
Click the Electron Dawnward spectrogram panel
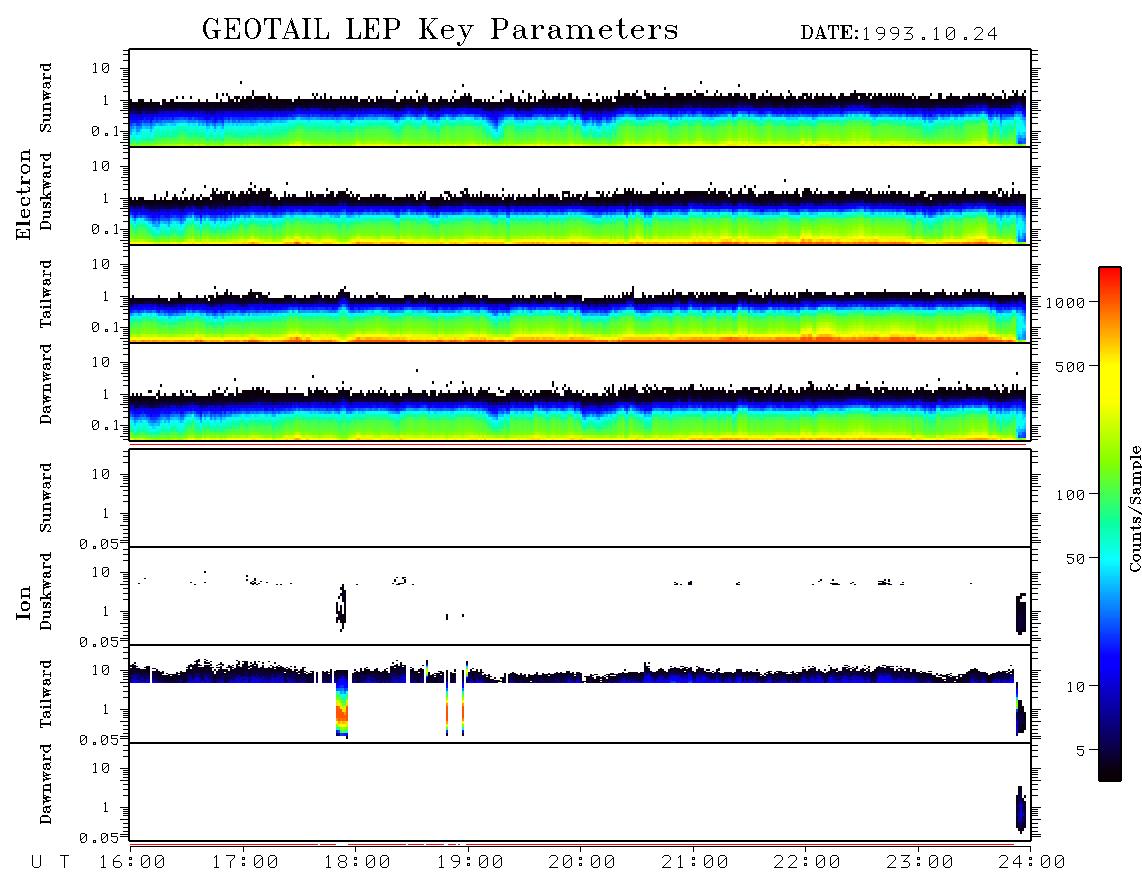[580, 392]
